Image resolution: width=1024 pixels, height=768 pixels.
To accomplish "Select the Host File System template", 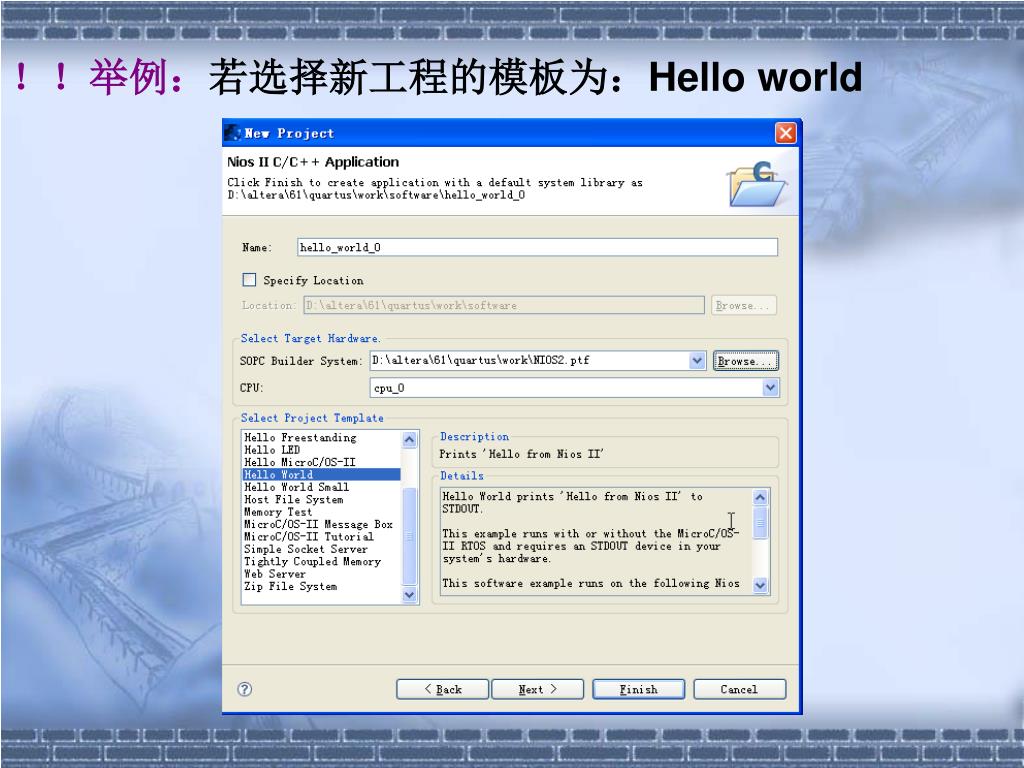I will tap(293, 500).
